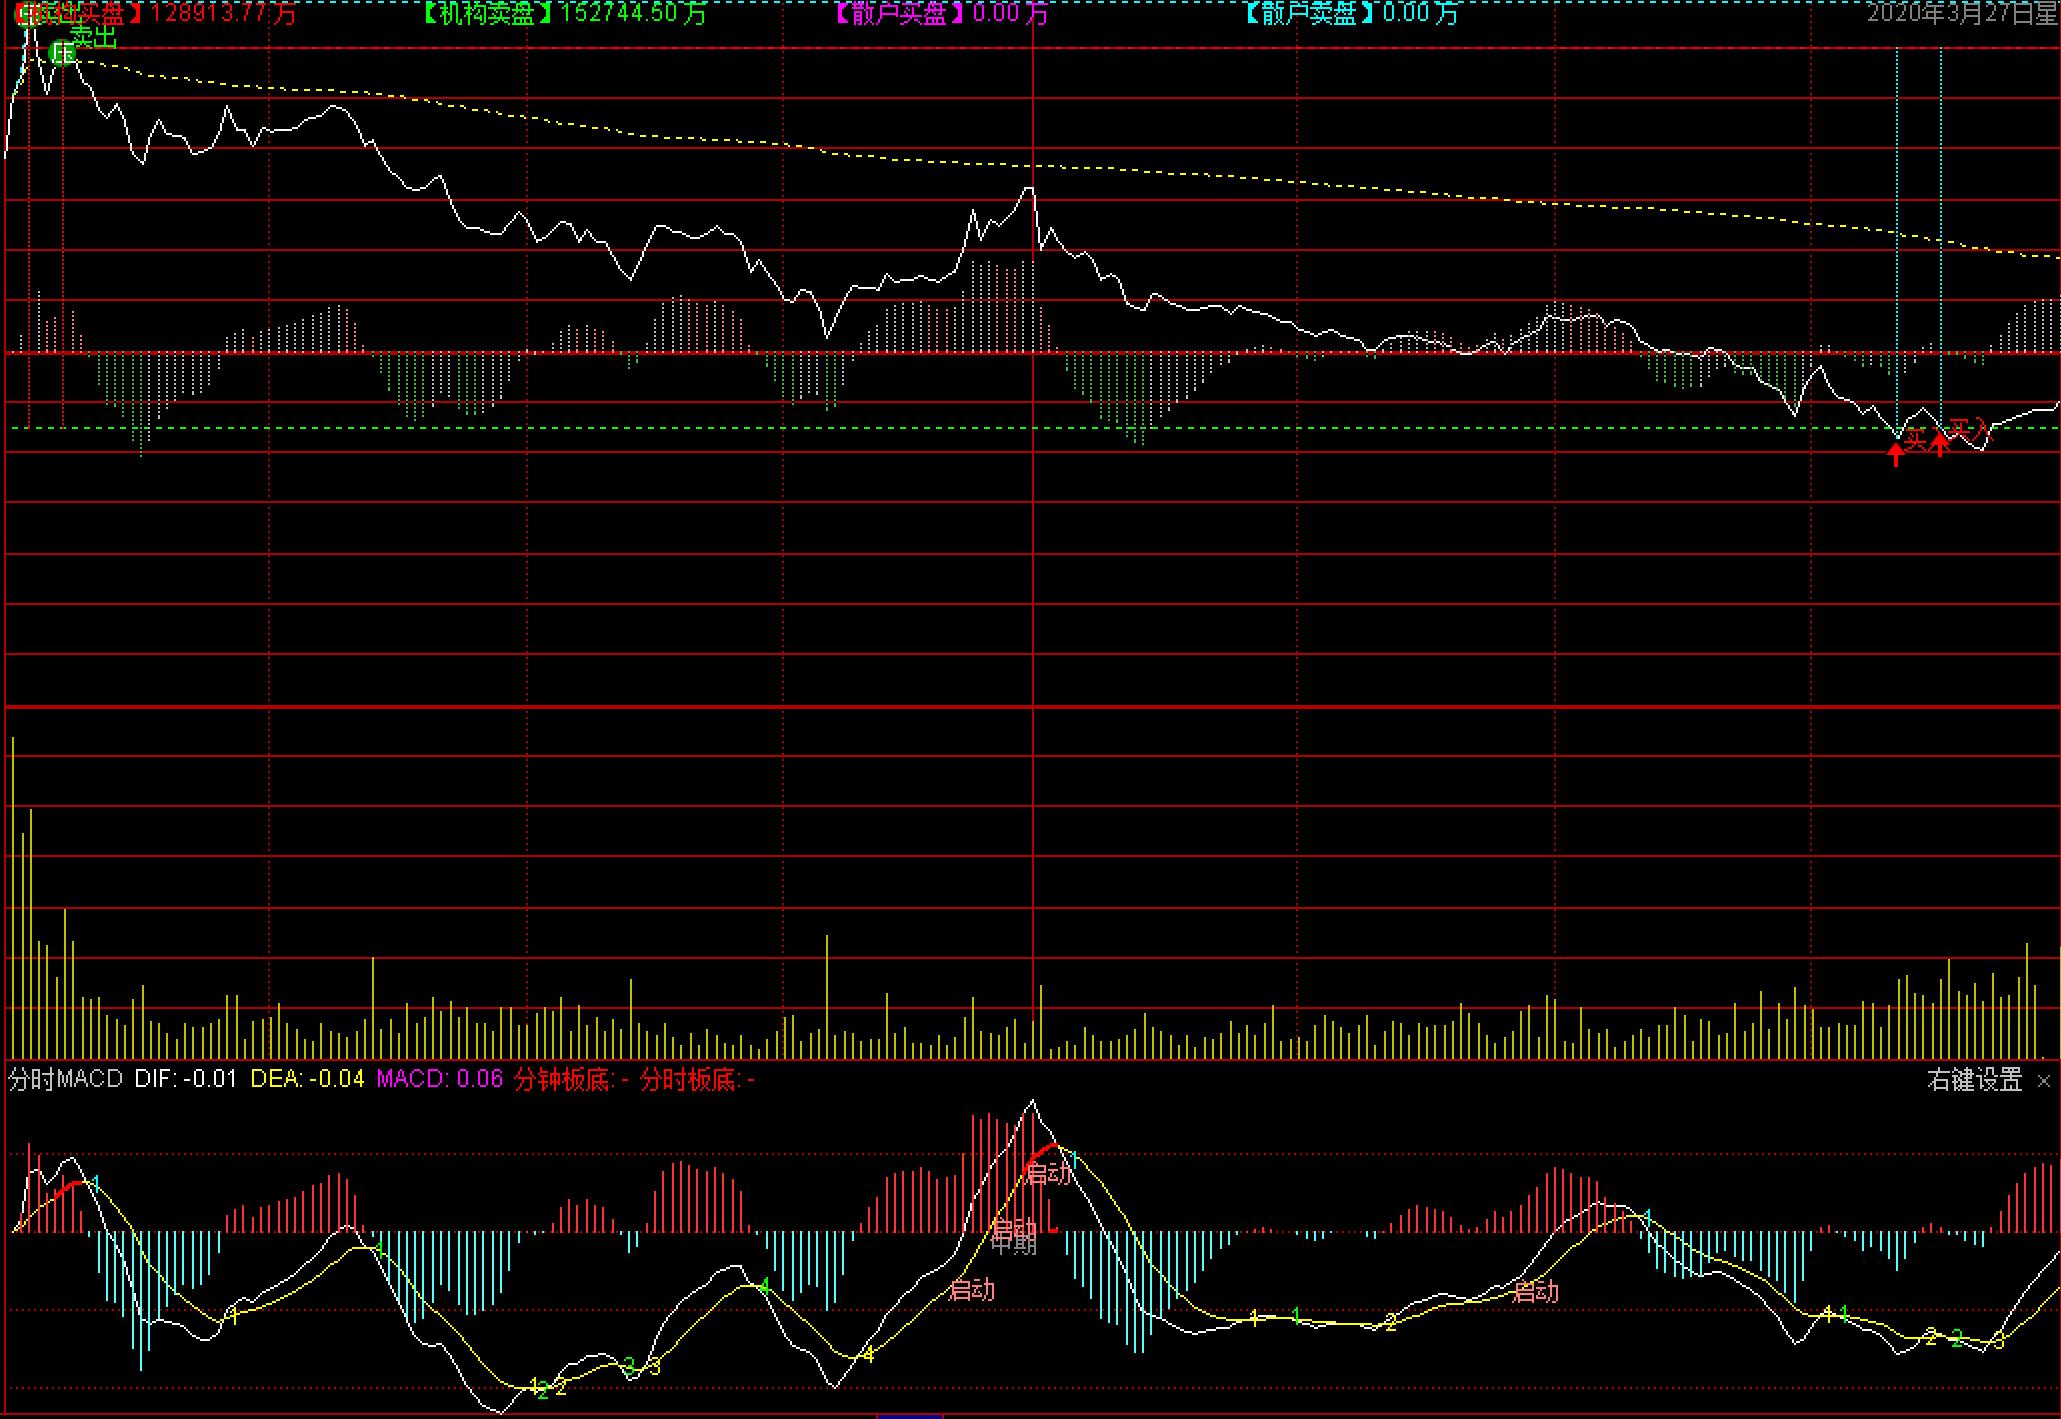Click the blue scroll handle at bottom edge
The image size is (2061, 1419).
909,1415
